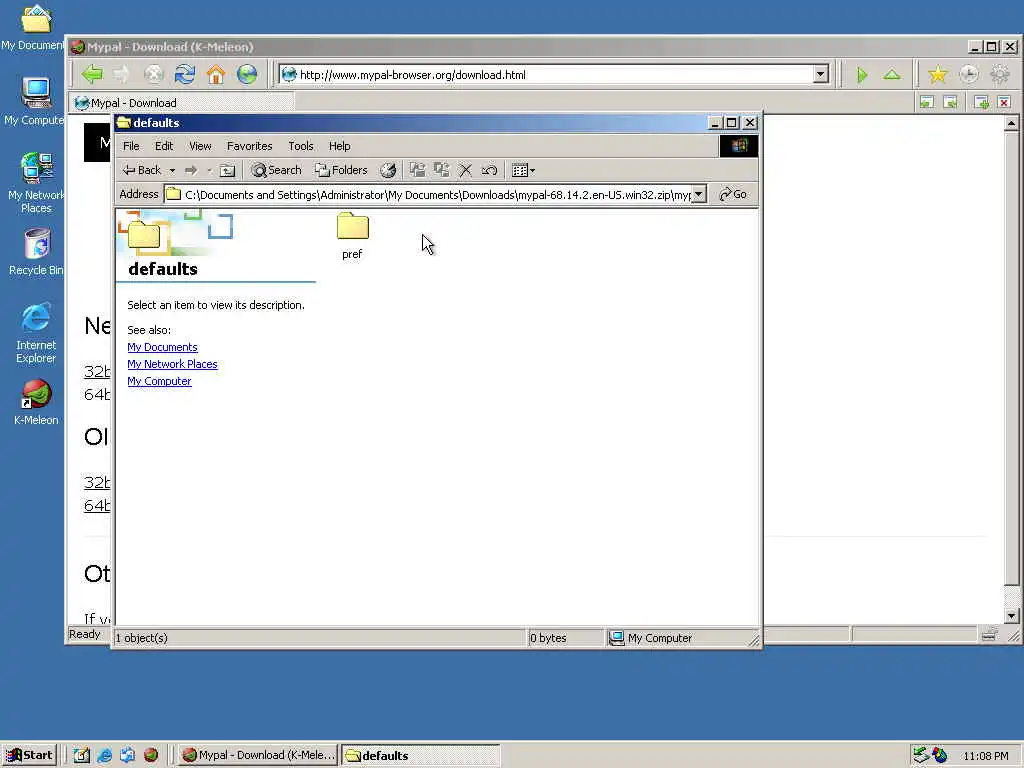
Task: Reload the page in K-Meleon
Action: [x=185, y=74]
